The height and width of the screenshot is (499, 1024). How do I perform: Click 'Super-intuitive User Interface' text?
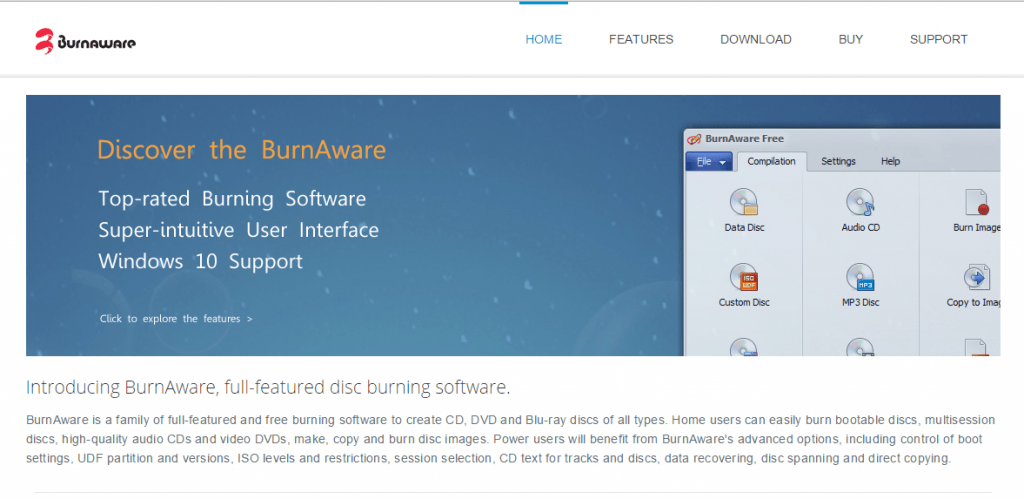238,230
